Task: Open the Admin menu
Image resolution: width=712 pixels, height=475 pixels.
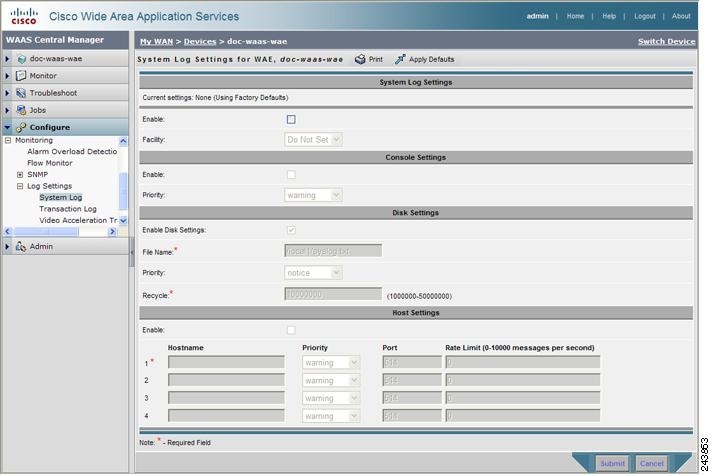Action: (41, 247)
